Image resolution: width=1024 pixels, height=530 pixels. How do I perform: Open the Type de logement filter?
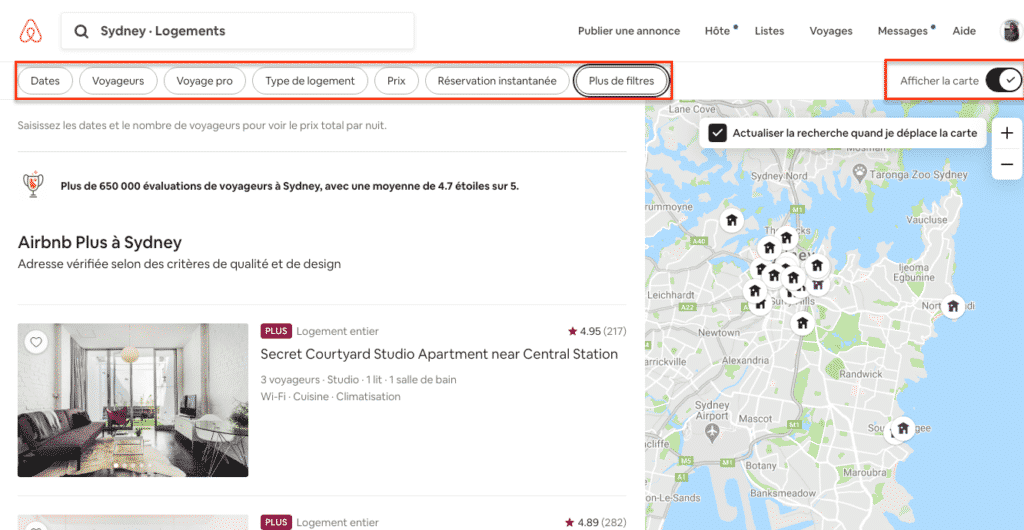coord(310,81)
